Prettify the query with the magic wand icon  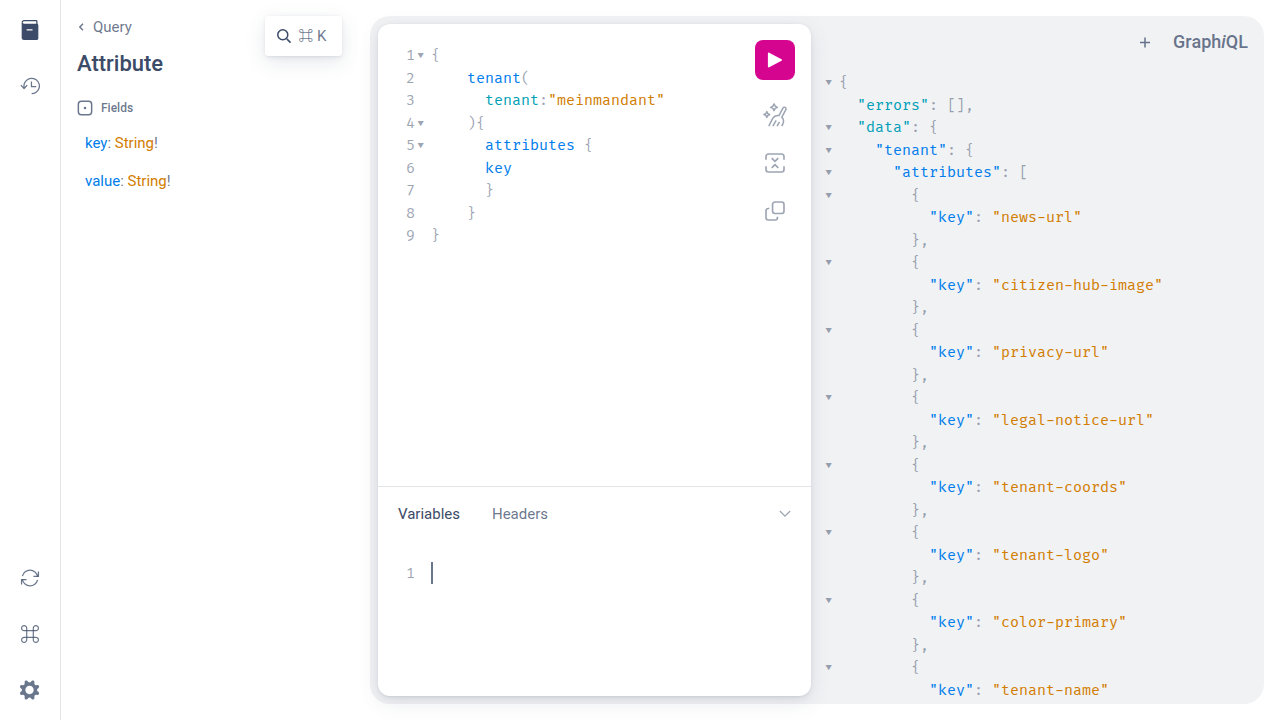[774, 116]
